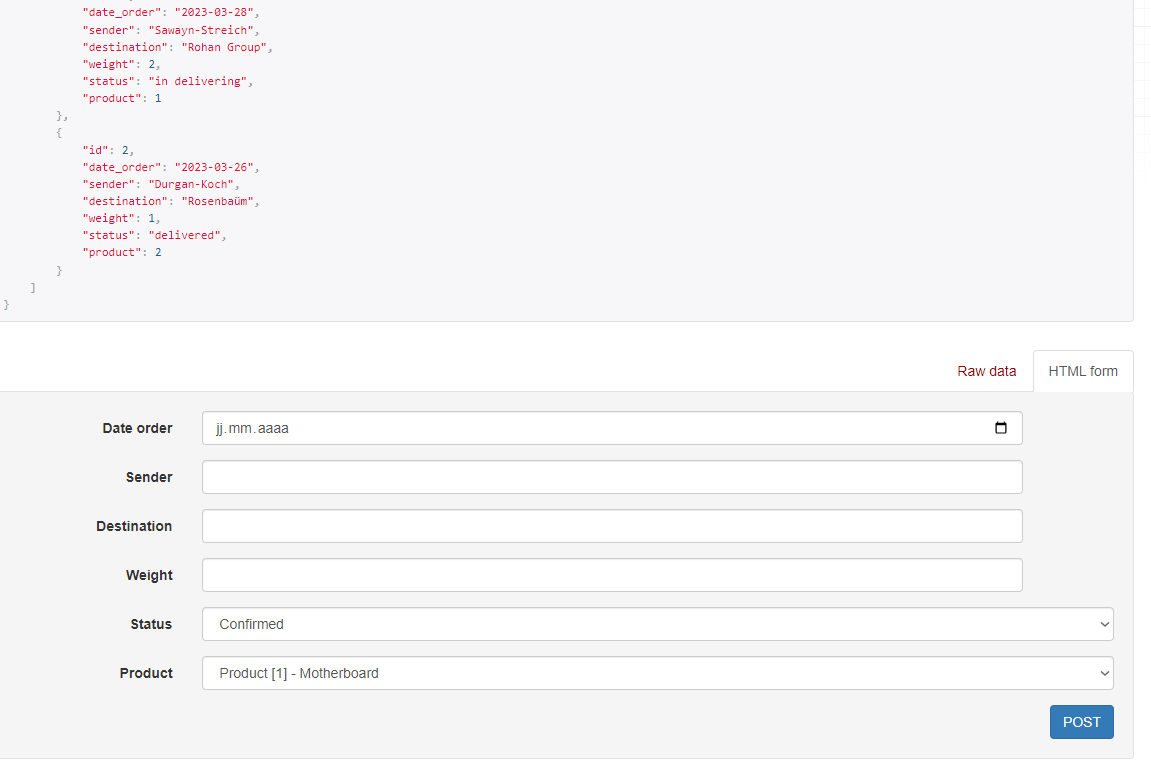
Task: Click the Sender field label
Action: click(149, 477)
